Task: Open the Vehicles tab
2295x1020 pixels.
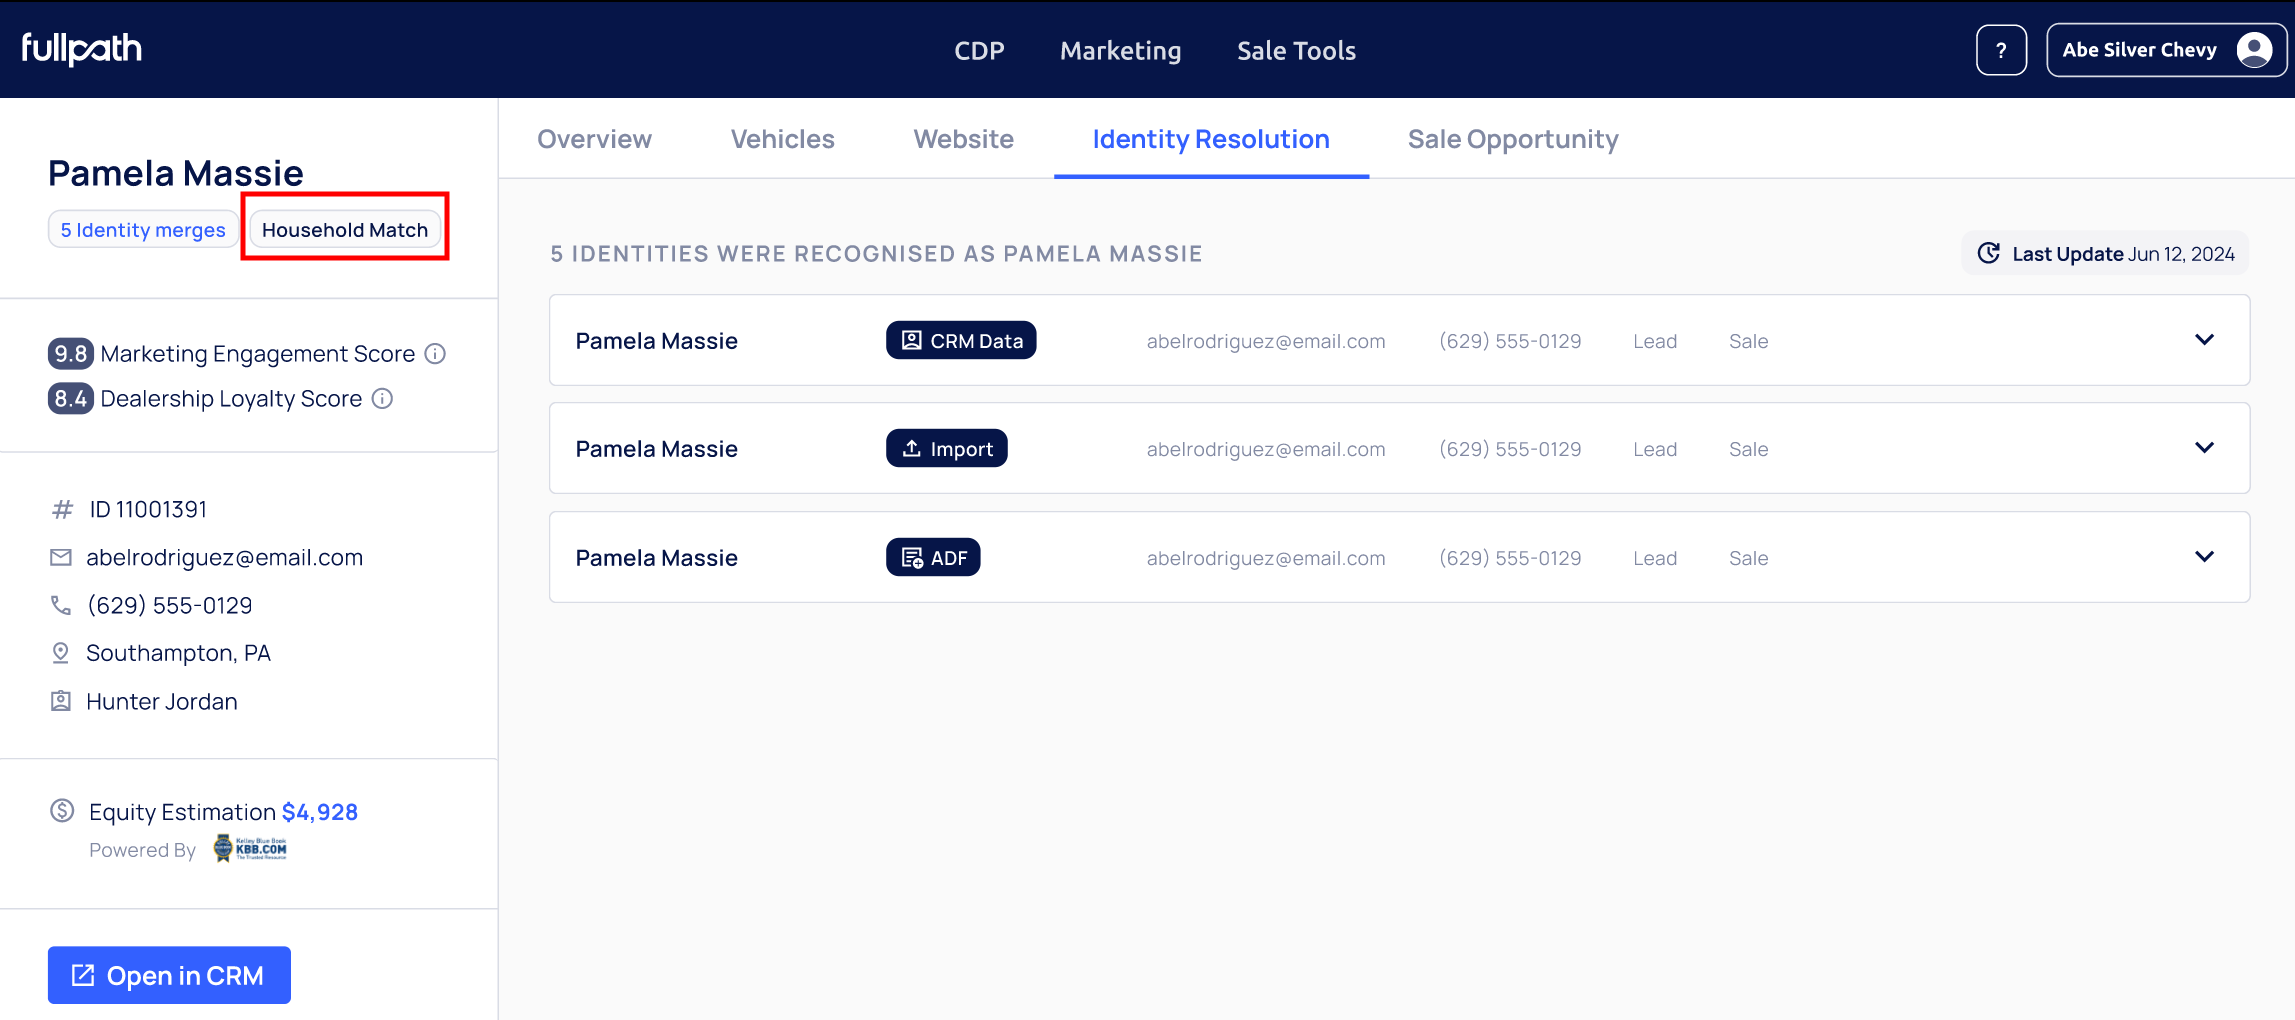Action: 782,139
